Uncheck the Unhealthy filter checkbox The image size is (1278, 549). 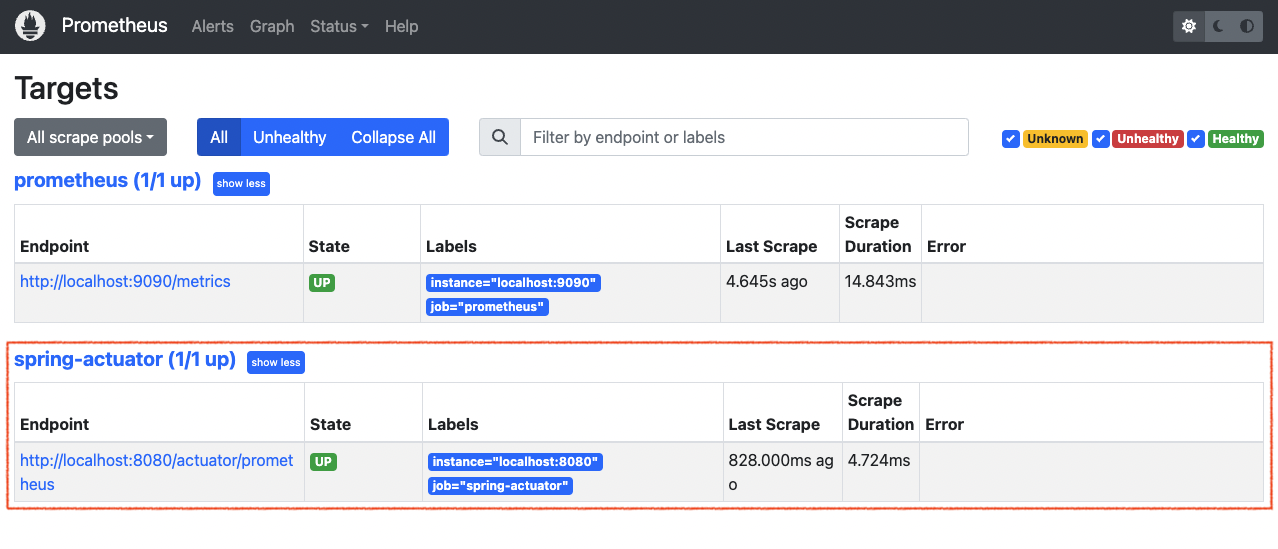click(x=1101, y=139)
